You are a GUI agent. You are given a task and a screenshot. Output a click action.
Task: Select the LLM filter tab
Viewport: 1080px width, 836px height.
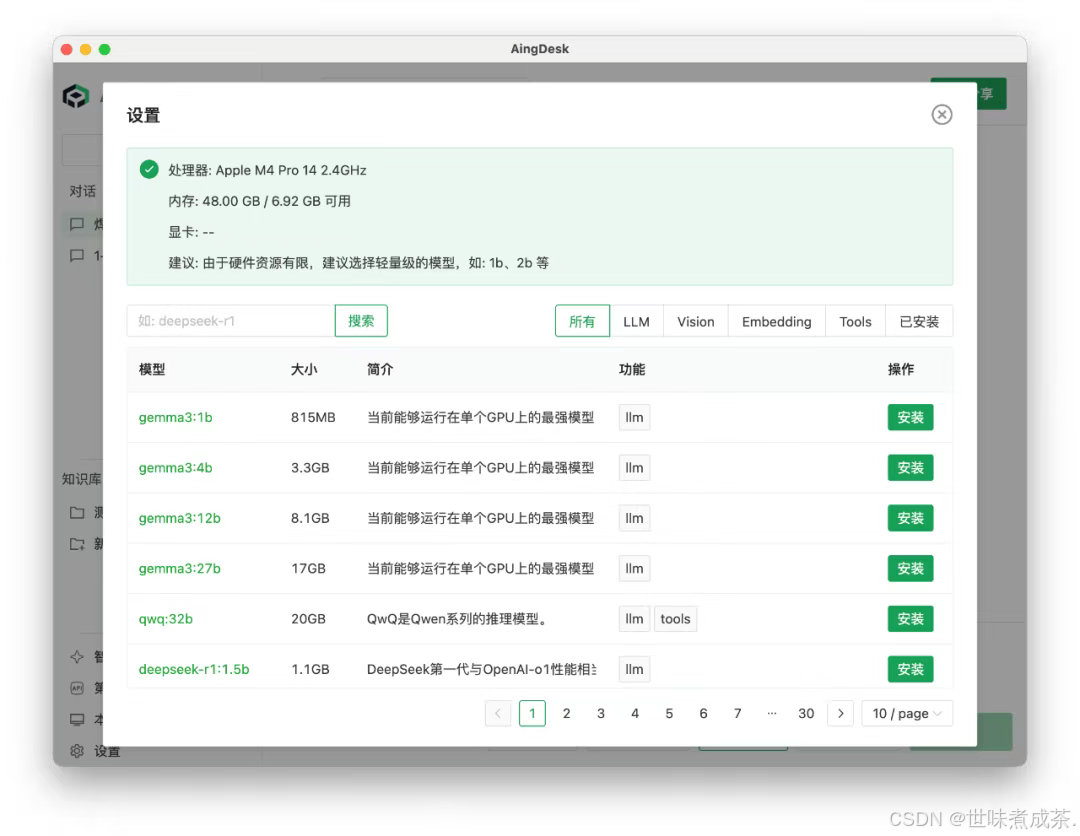tap(636, 322)
